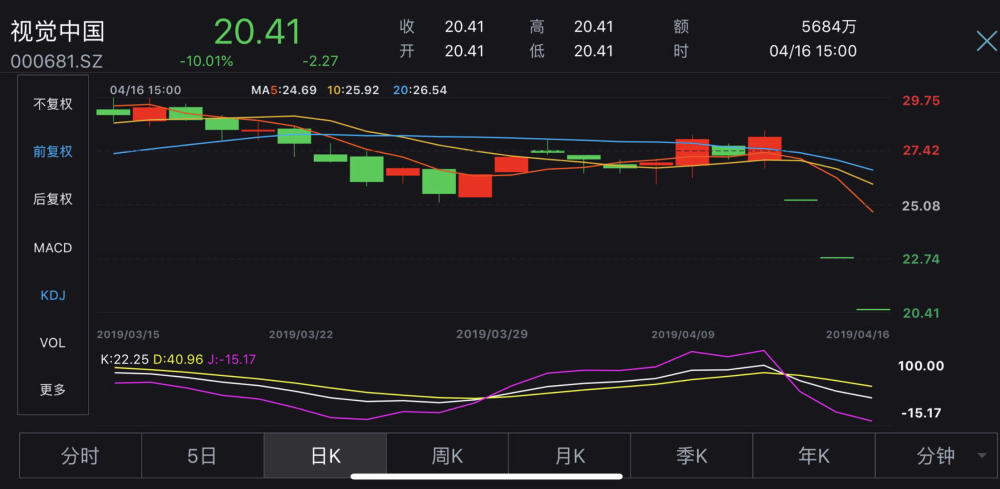
Task: Select 不复权 price adjustment option
Action: coord(53,105)
